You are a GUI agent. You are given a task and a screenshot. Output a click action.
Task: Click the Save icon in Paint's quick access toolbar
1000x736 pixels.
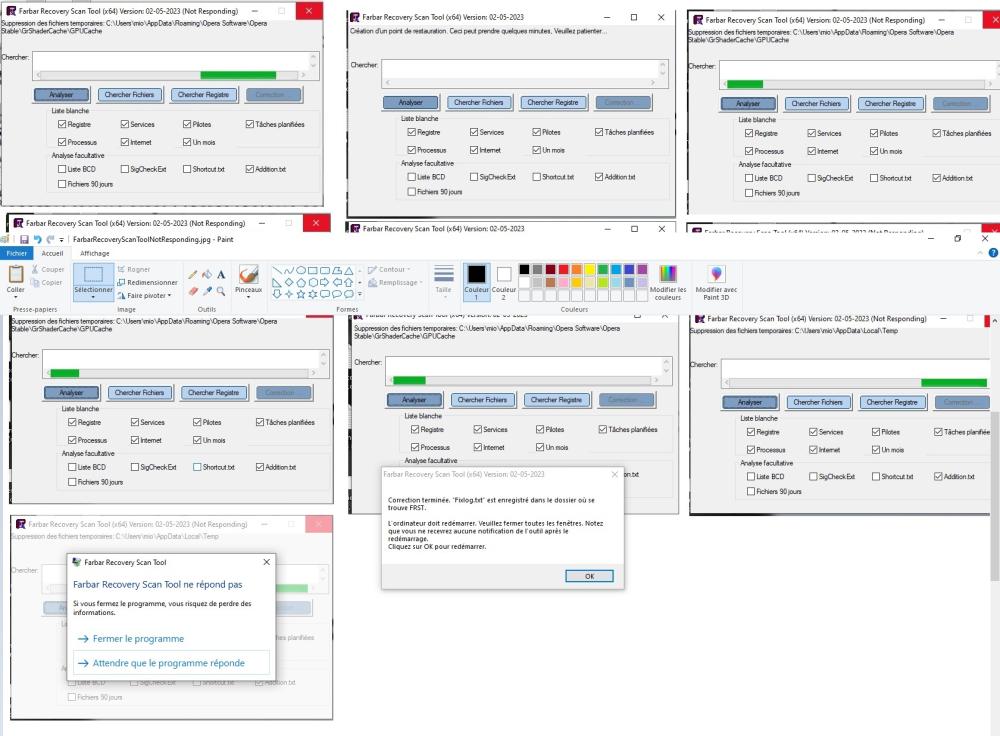coord(24,239)
